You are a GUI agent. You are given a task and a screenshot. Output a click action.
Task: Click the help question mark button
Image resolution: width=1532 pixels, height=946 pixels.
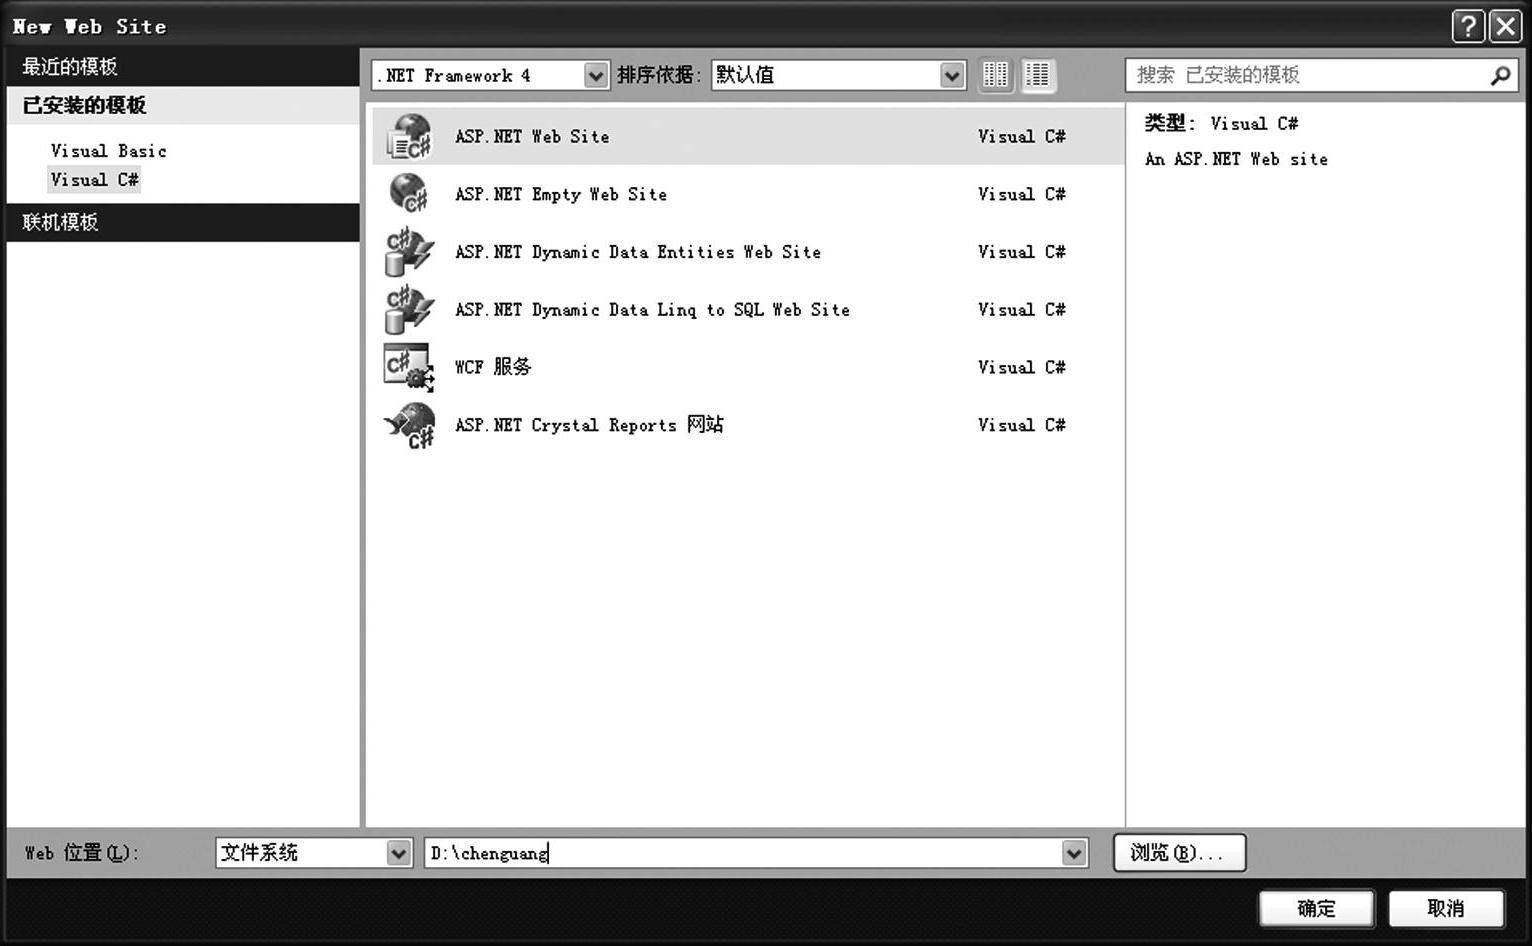(x=1467, y=26)
